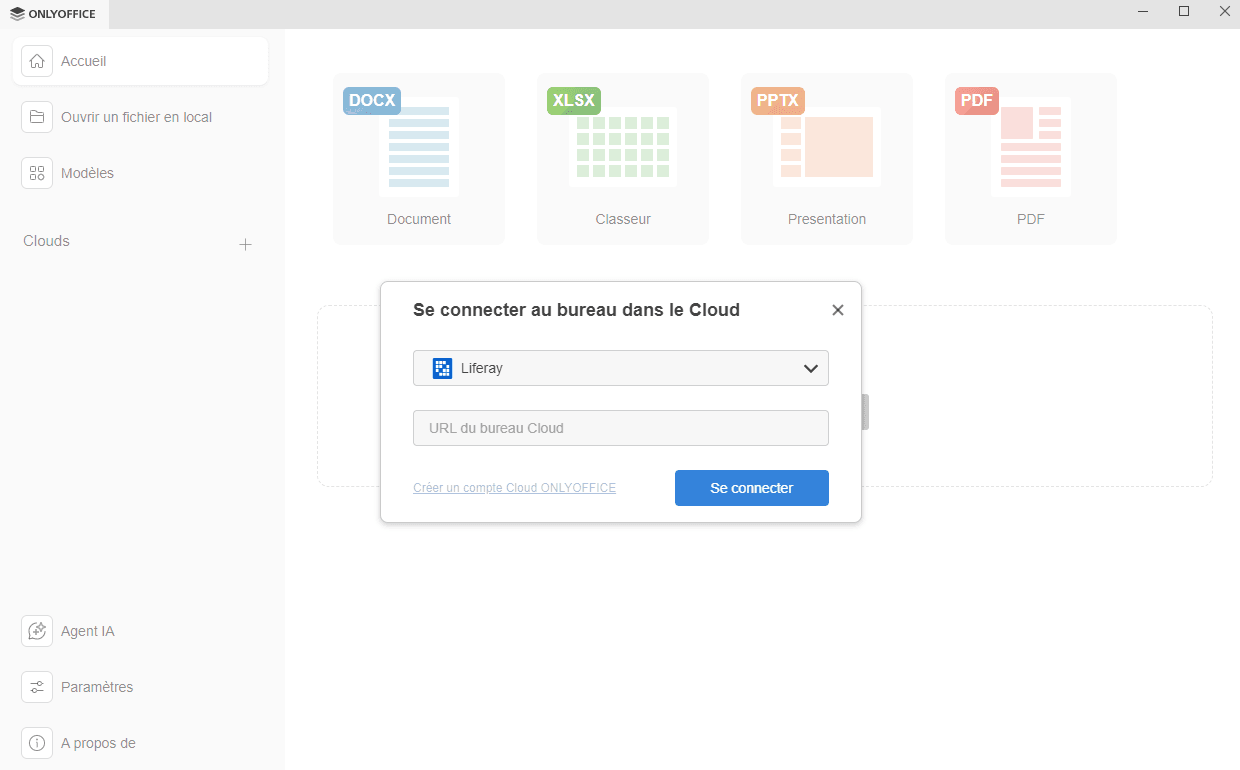Open the Paramètres settings icon

pyautogui.click(x=36, y=687)
